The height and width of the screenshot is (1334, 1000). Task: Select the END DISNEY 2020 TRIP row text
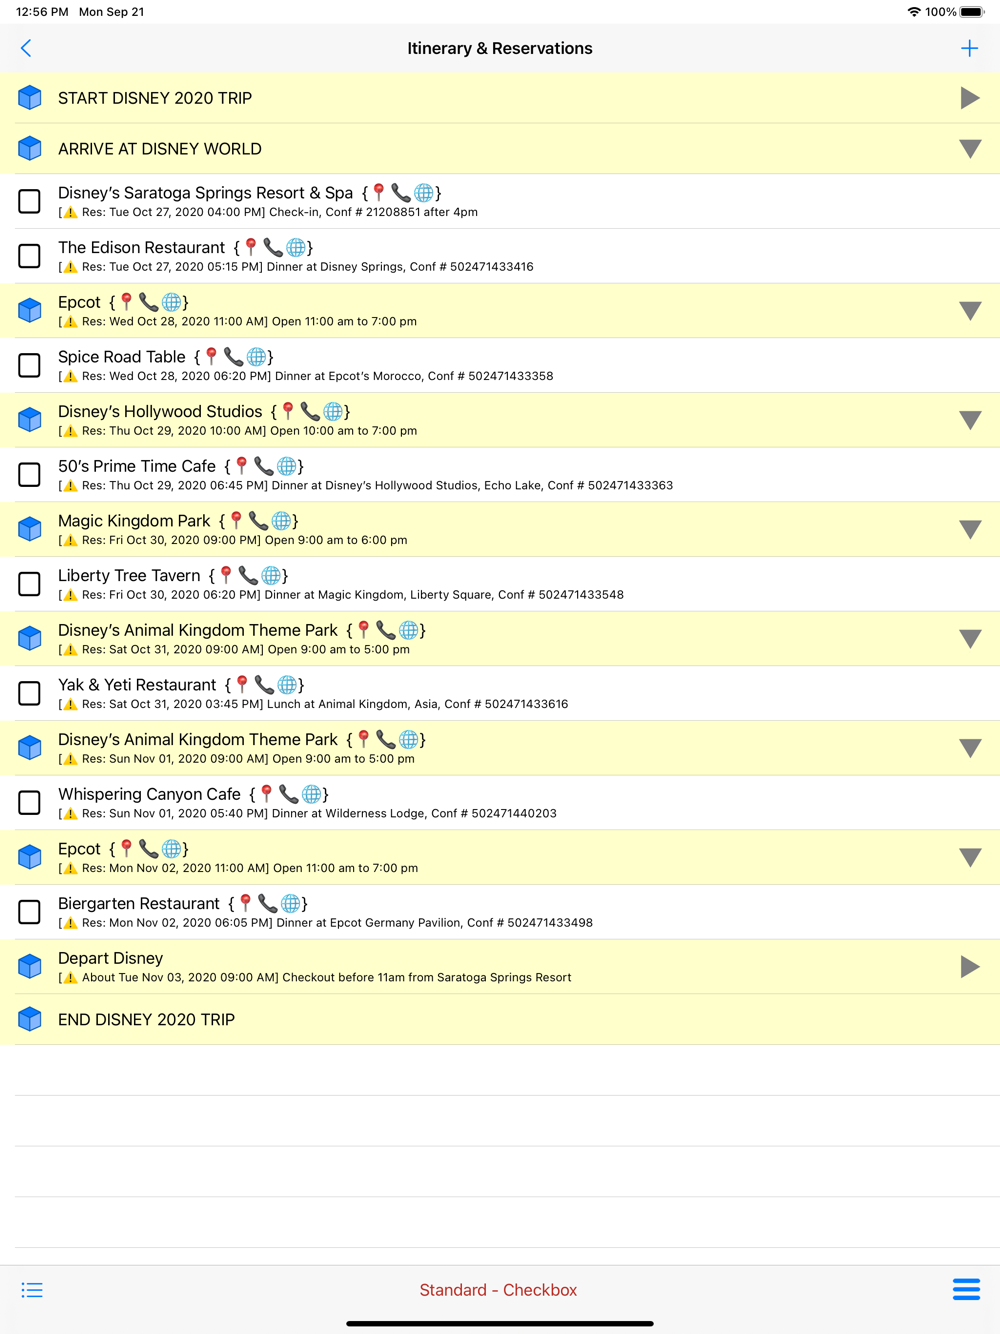pyautogui.click(x=146, y=1019)
